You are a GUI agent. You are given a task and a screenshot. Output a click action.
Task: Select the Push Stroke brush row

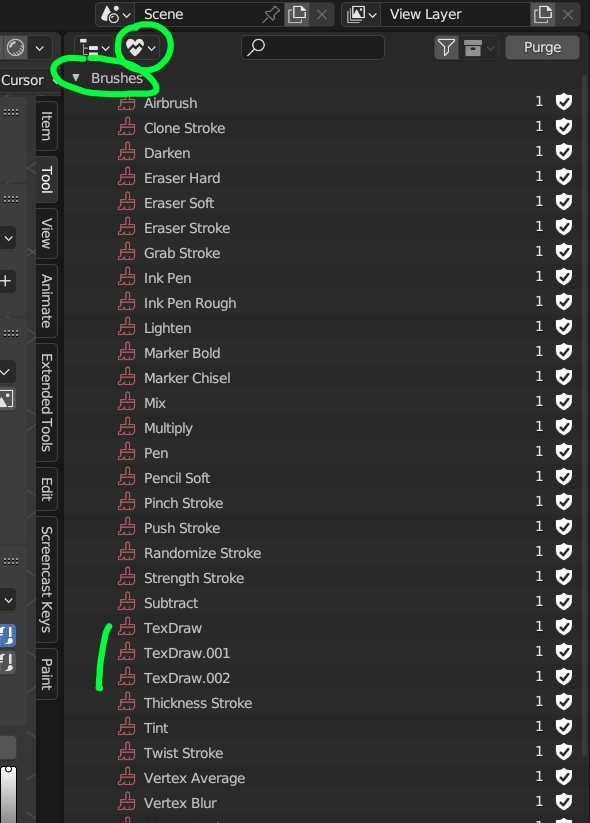[x=322, y=528]
